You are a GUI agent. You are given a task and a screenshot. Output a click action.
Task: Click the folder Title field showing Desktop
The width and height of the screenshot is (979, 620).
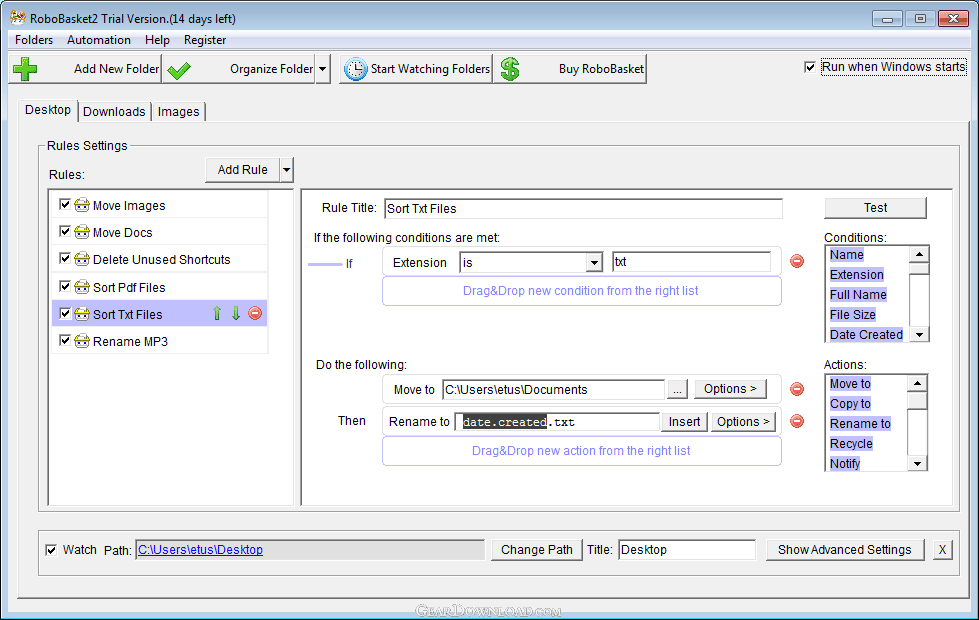[687, 550]
